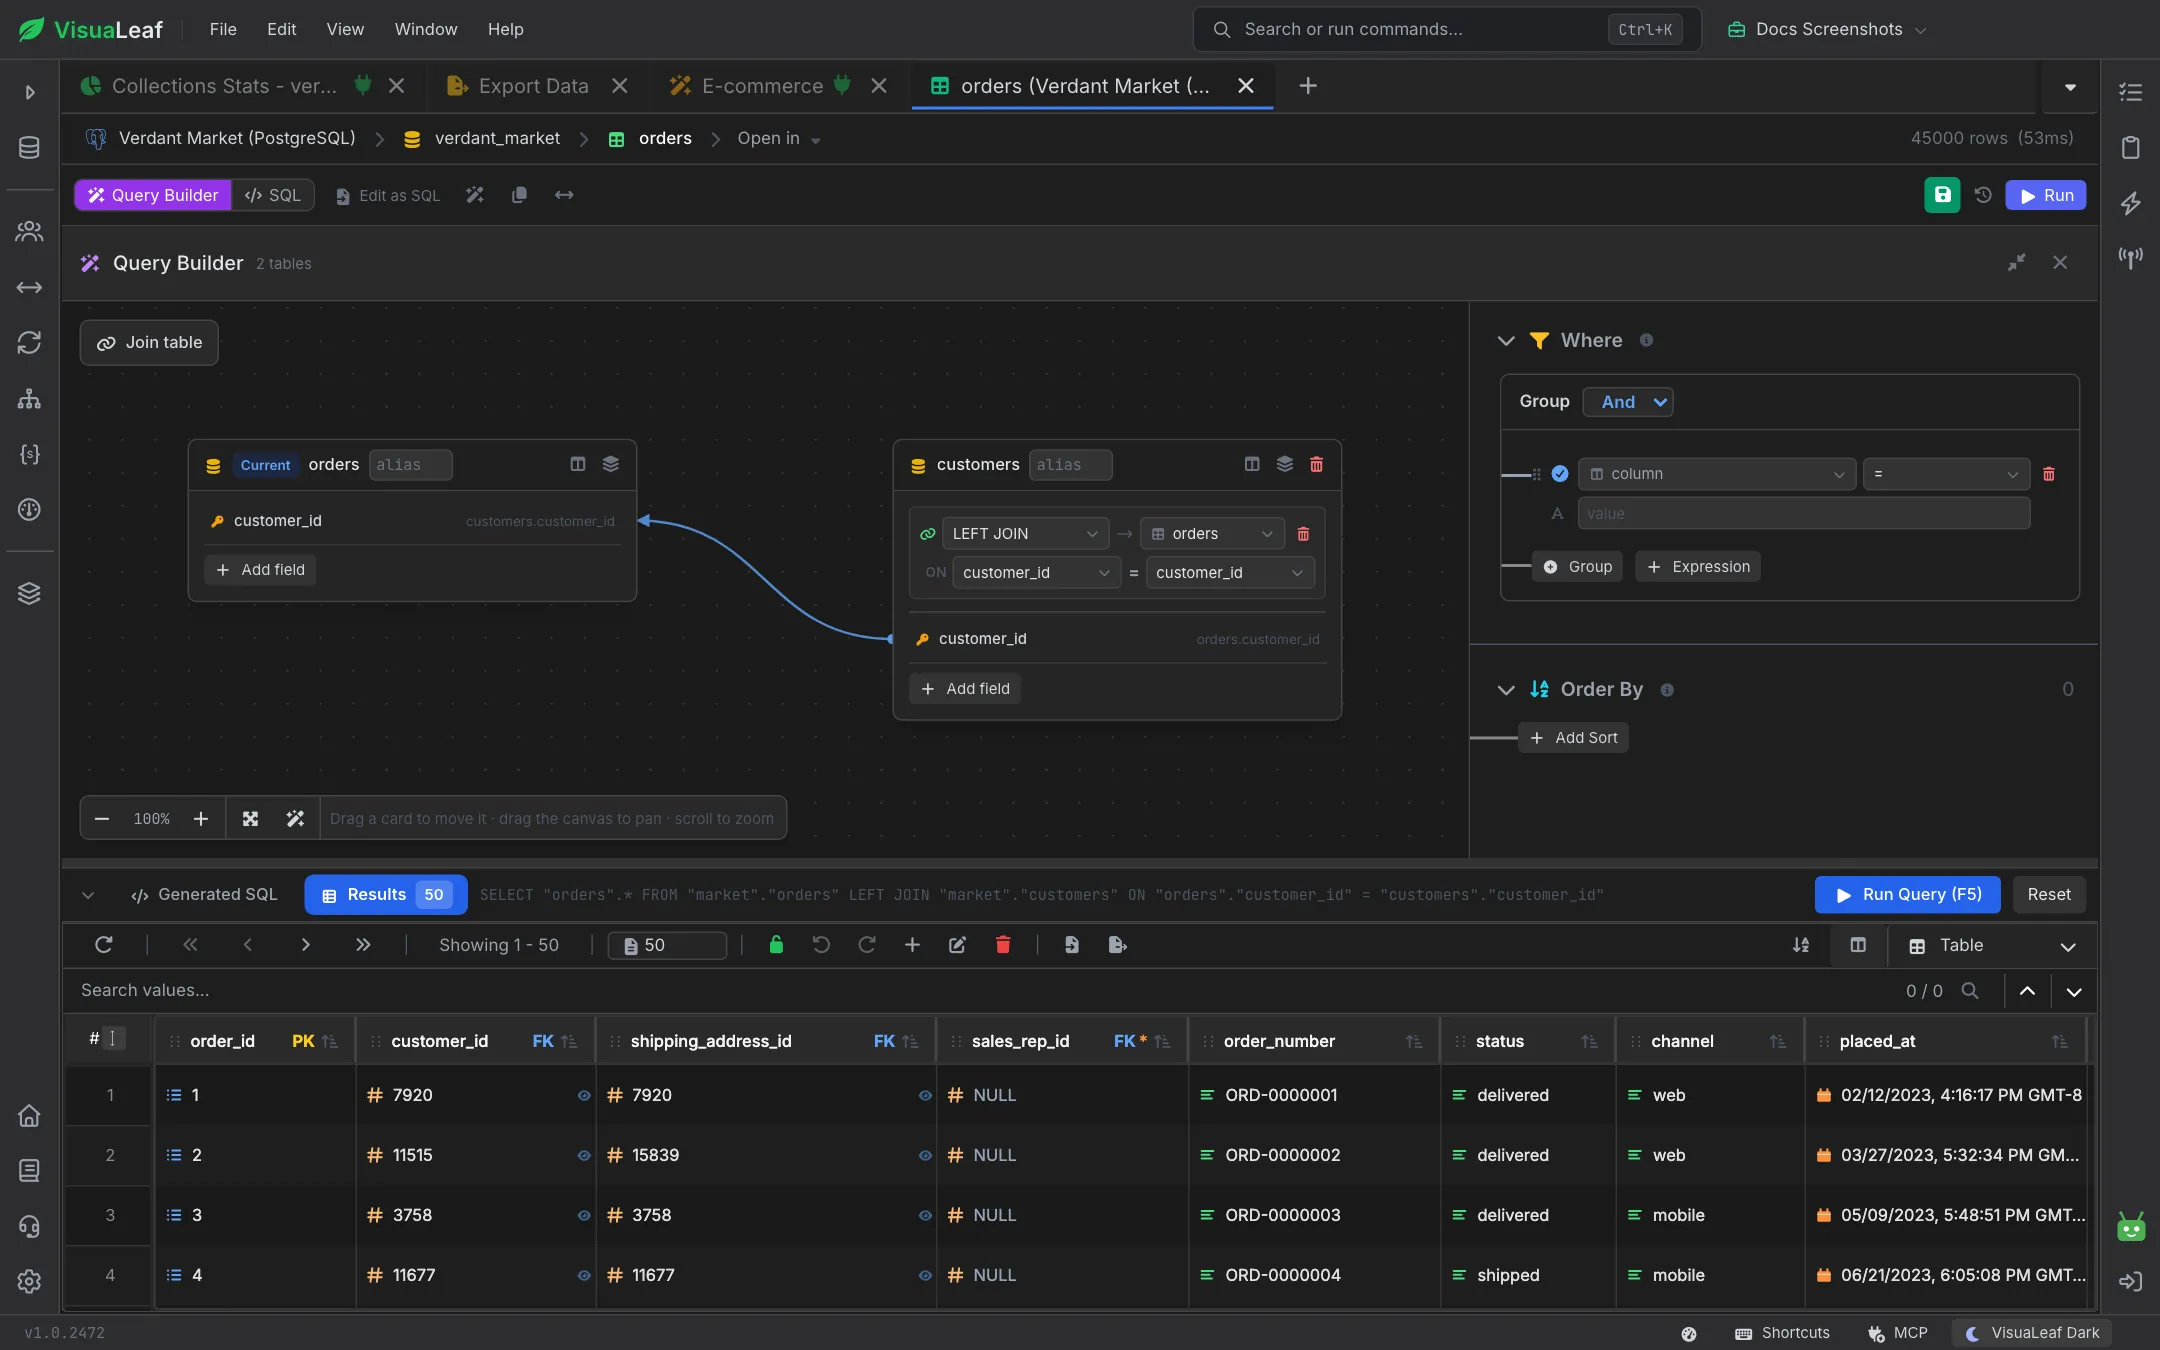This screenshot has width=2160, height=1350.
Task: Refresh the results grid
Action: pyautogui.click(x=104, y=945)
